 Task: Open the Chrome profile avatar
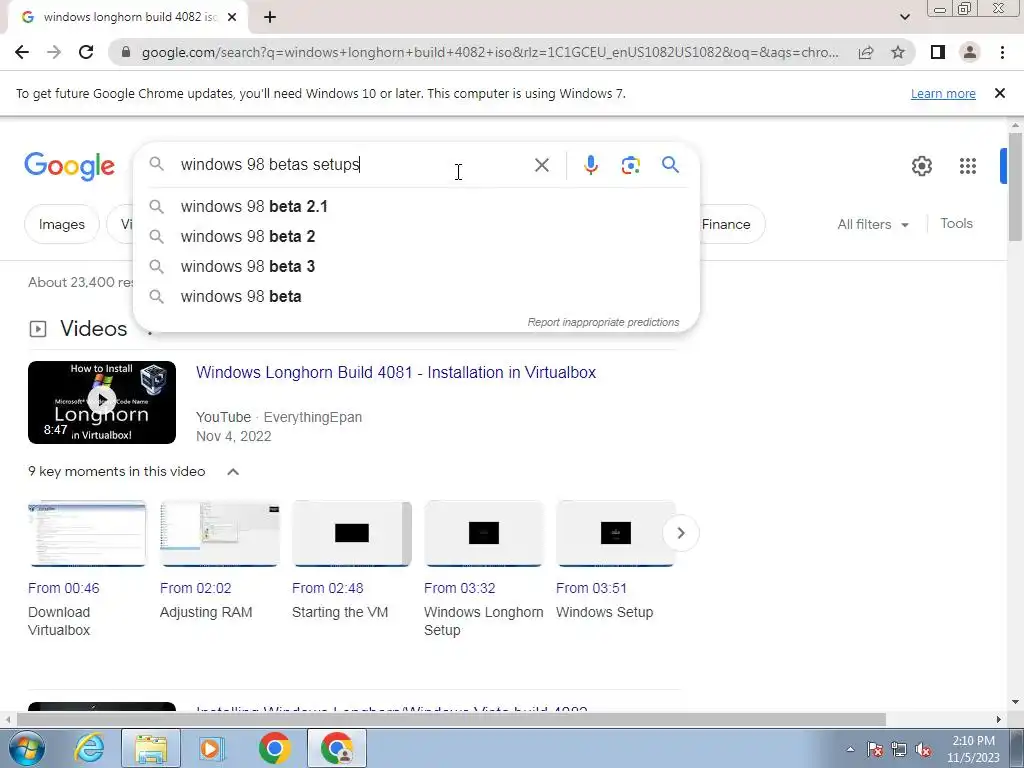coord(970,52)
